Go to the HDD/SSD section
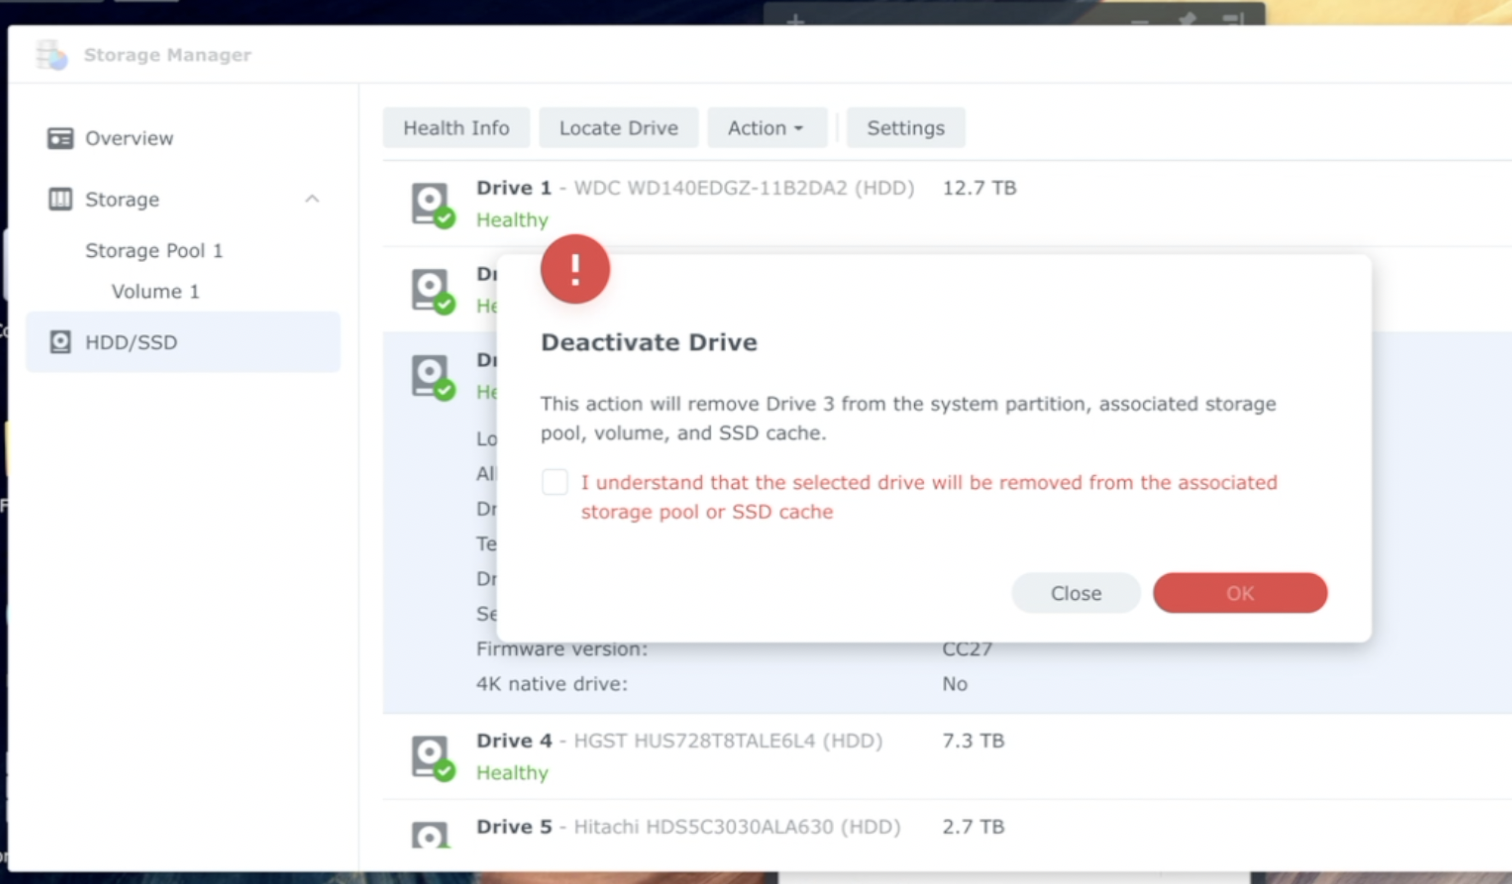 tap(131, 342)
